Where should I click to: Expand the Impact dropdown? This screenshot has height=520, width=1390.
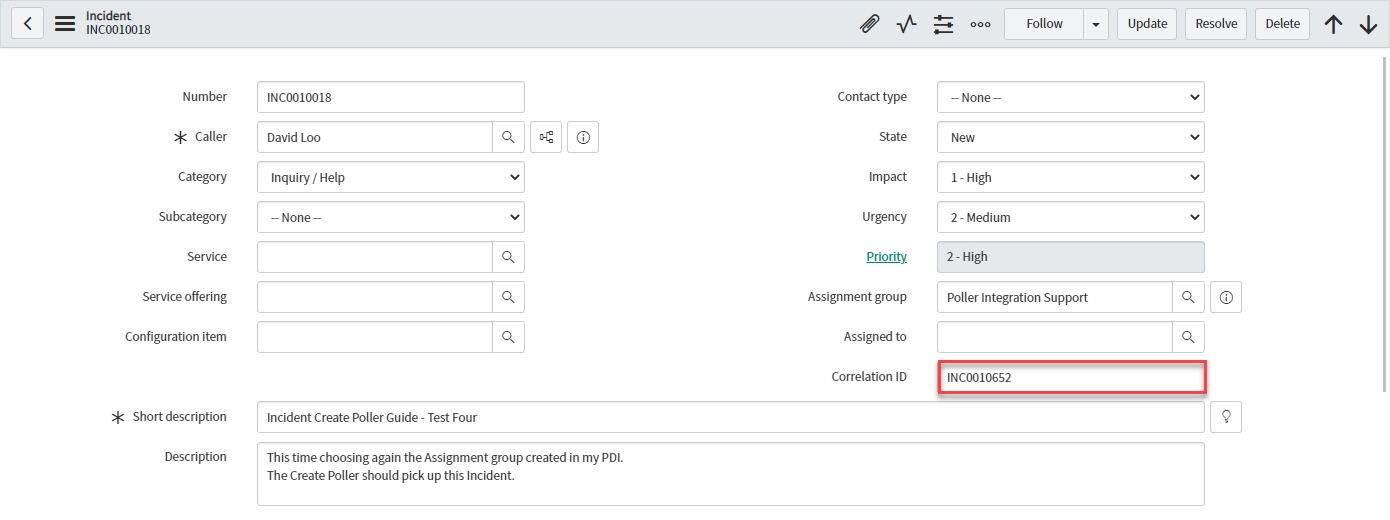pos(1070,177)
